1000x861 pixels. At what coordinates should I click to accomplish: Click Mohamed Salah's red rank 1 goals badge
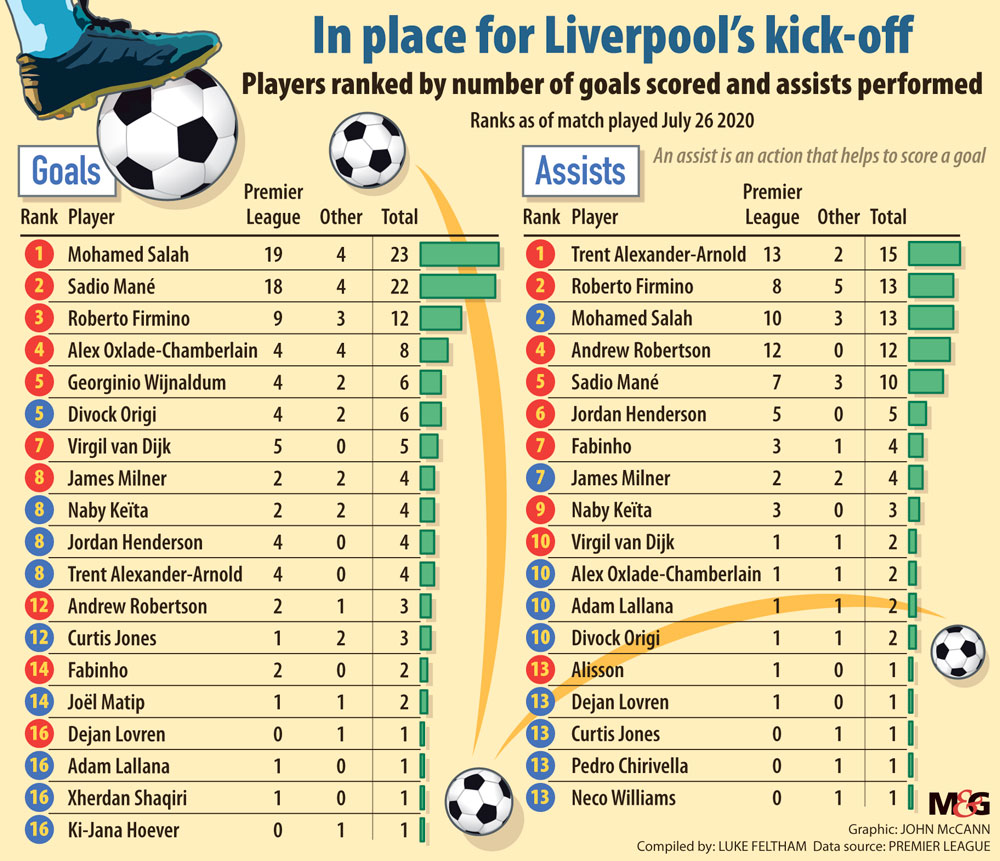39,255
